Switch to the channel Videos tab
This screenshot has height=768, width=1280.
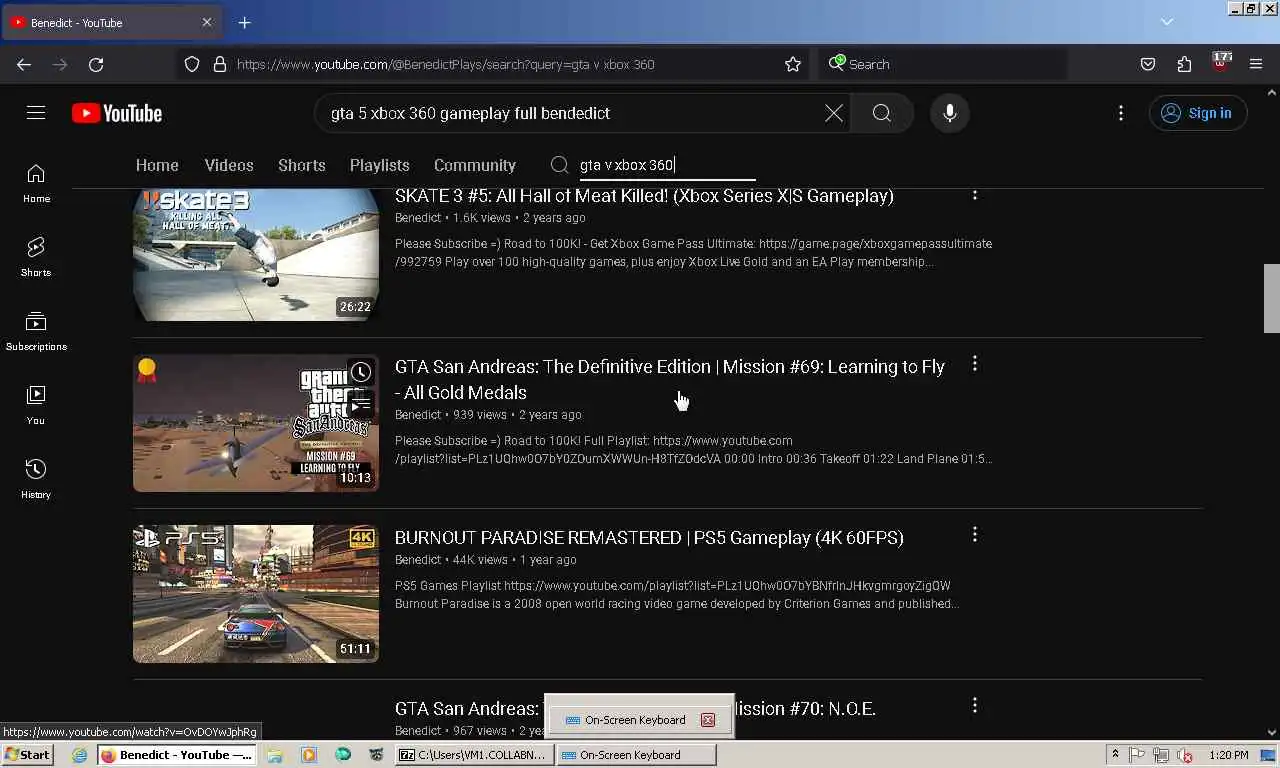229,165
